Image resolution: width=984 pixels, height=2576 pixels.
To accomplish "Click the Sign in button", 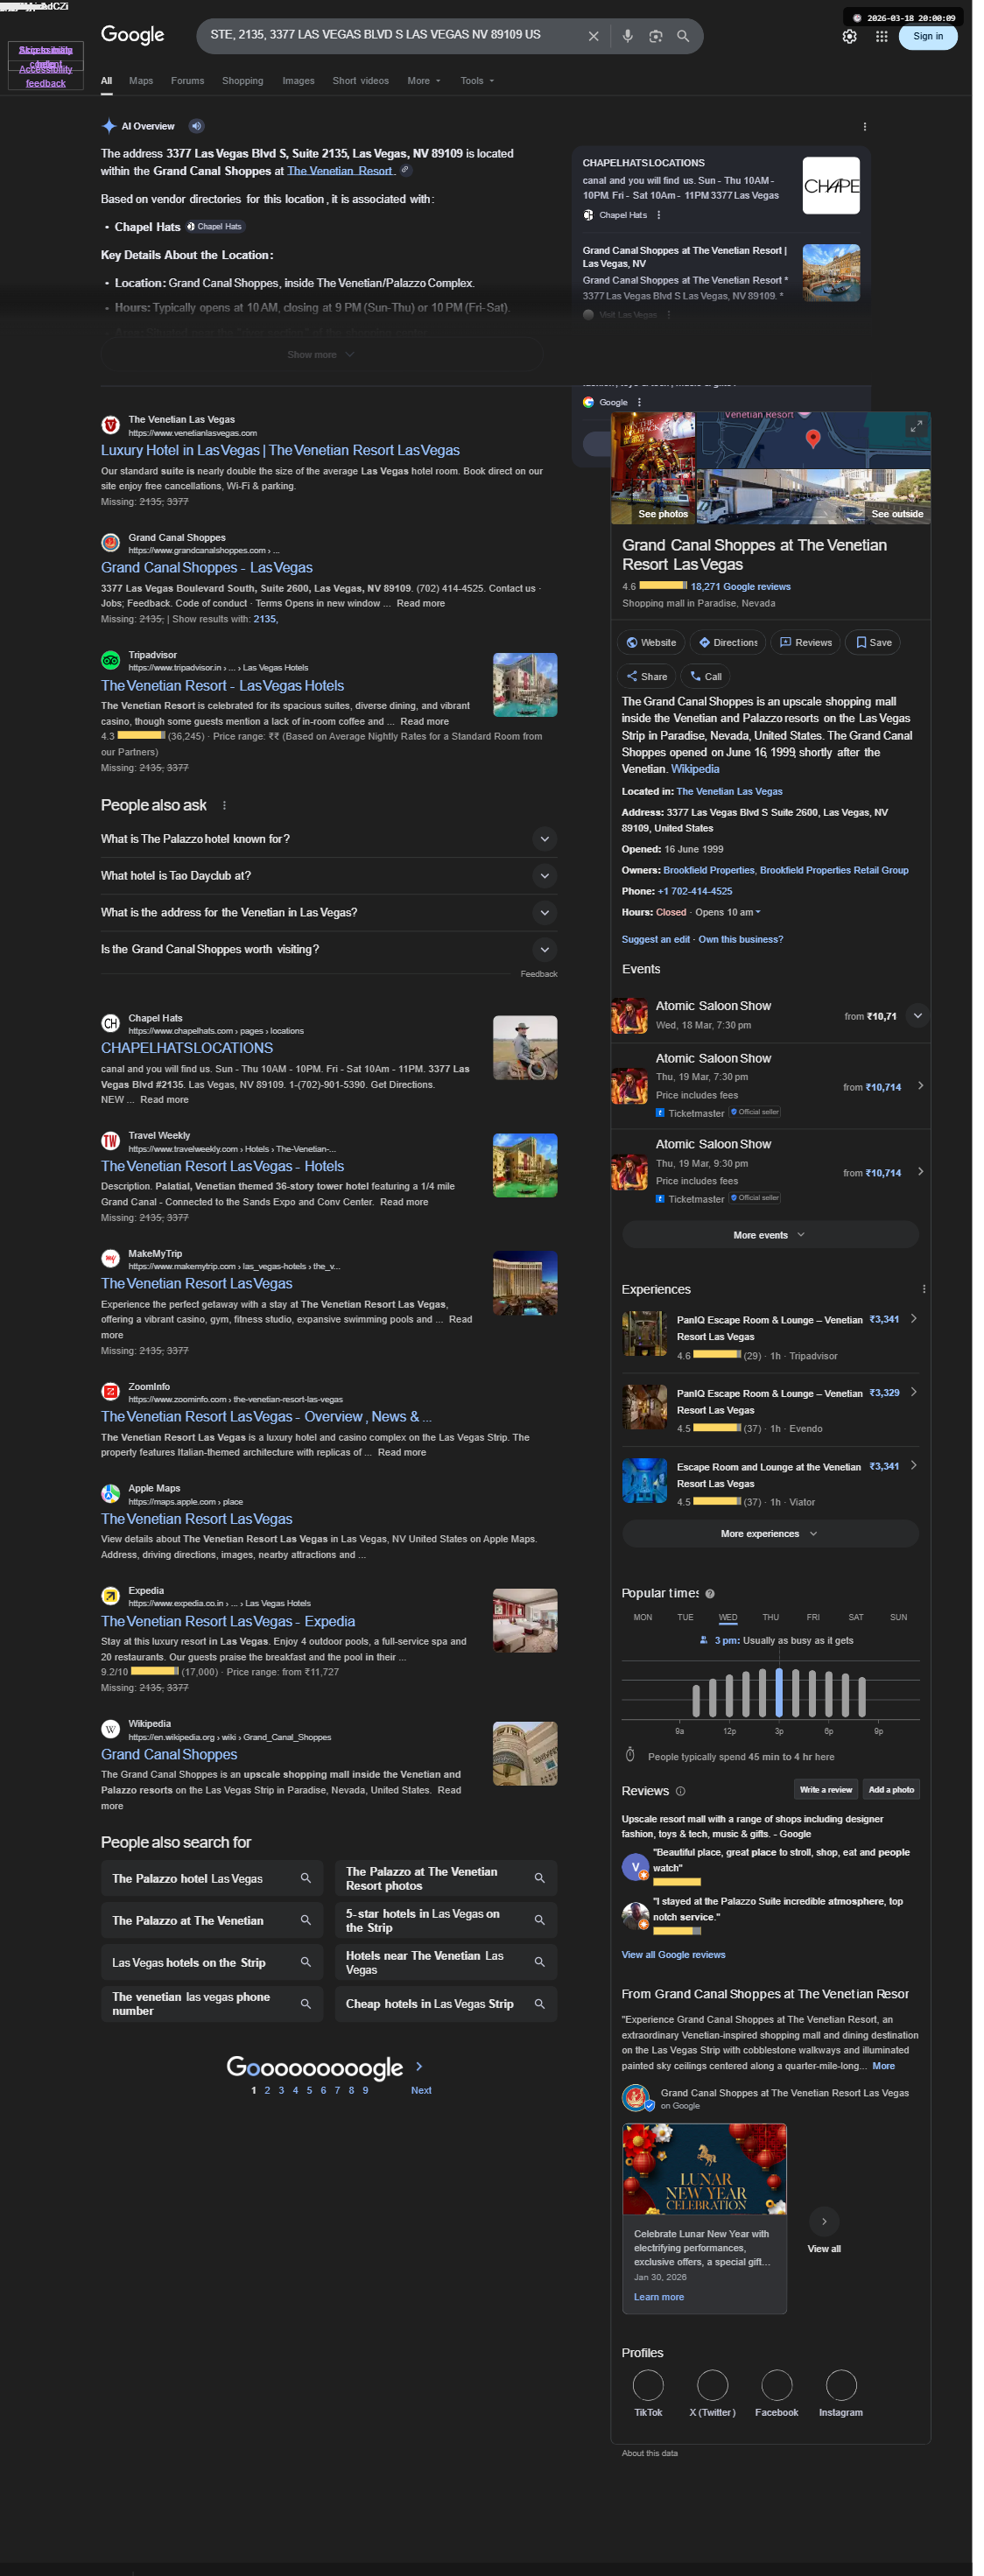I will [927, 36].
